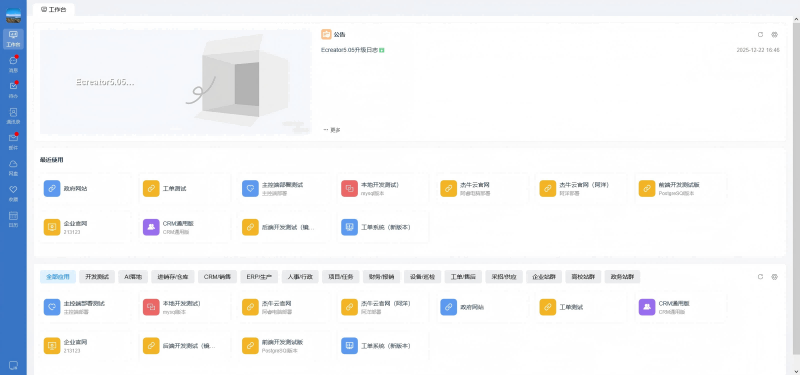
Task: Click red mysql版本 icon in 全部应用 list
Action: coord(151,307)
